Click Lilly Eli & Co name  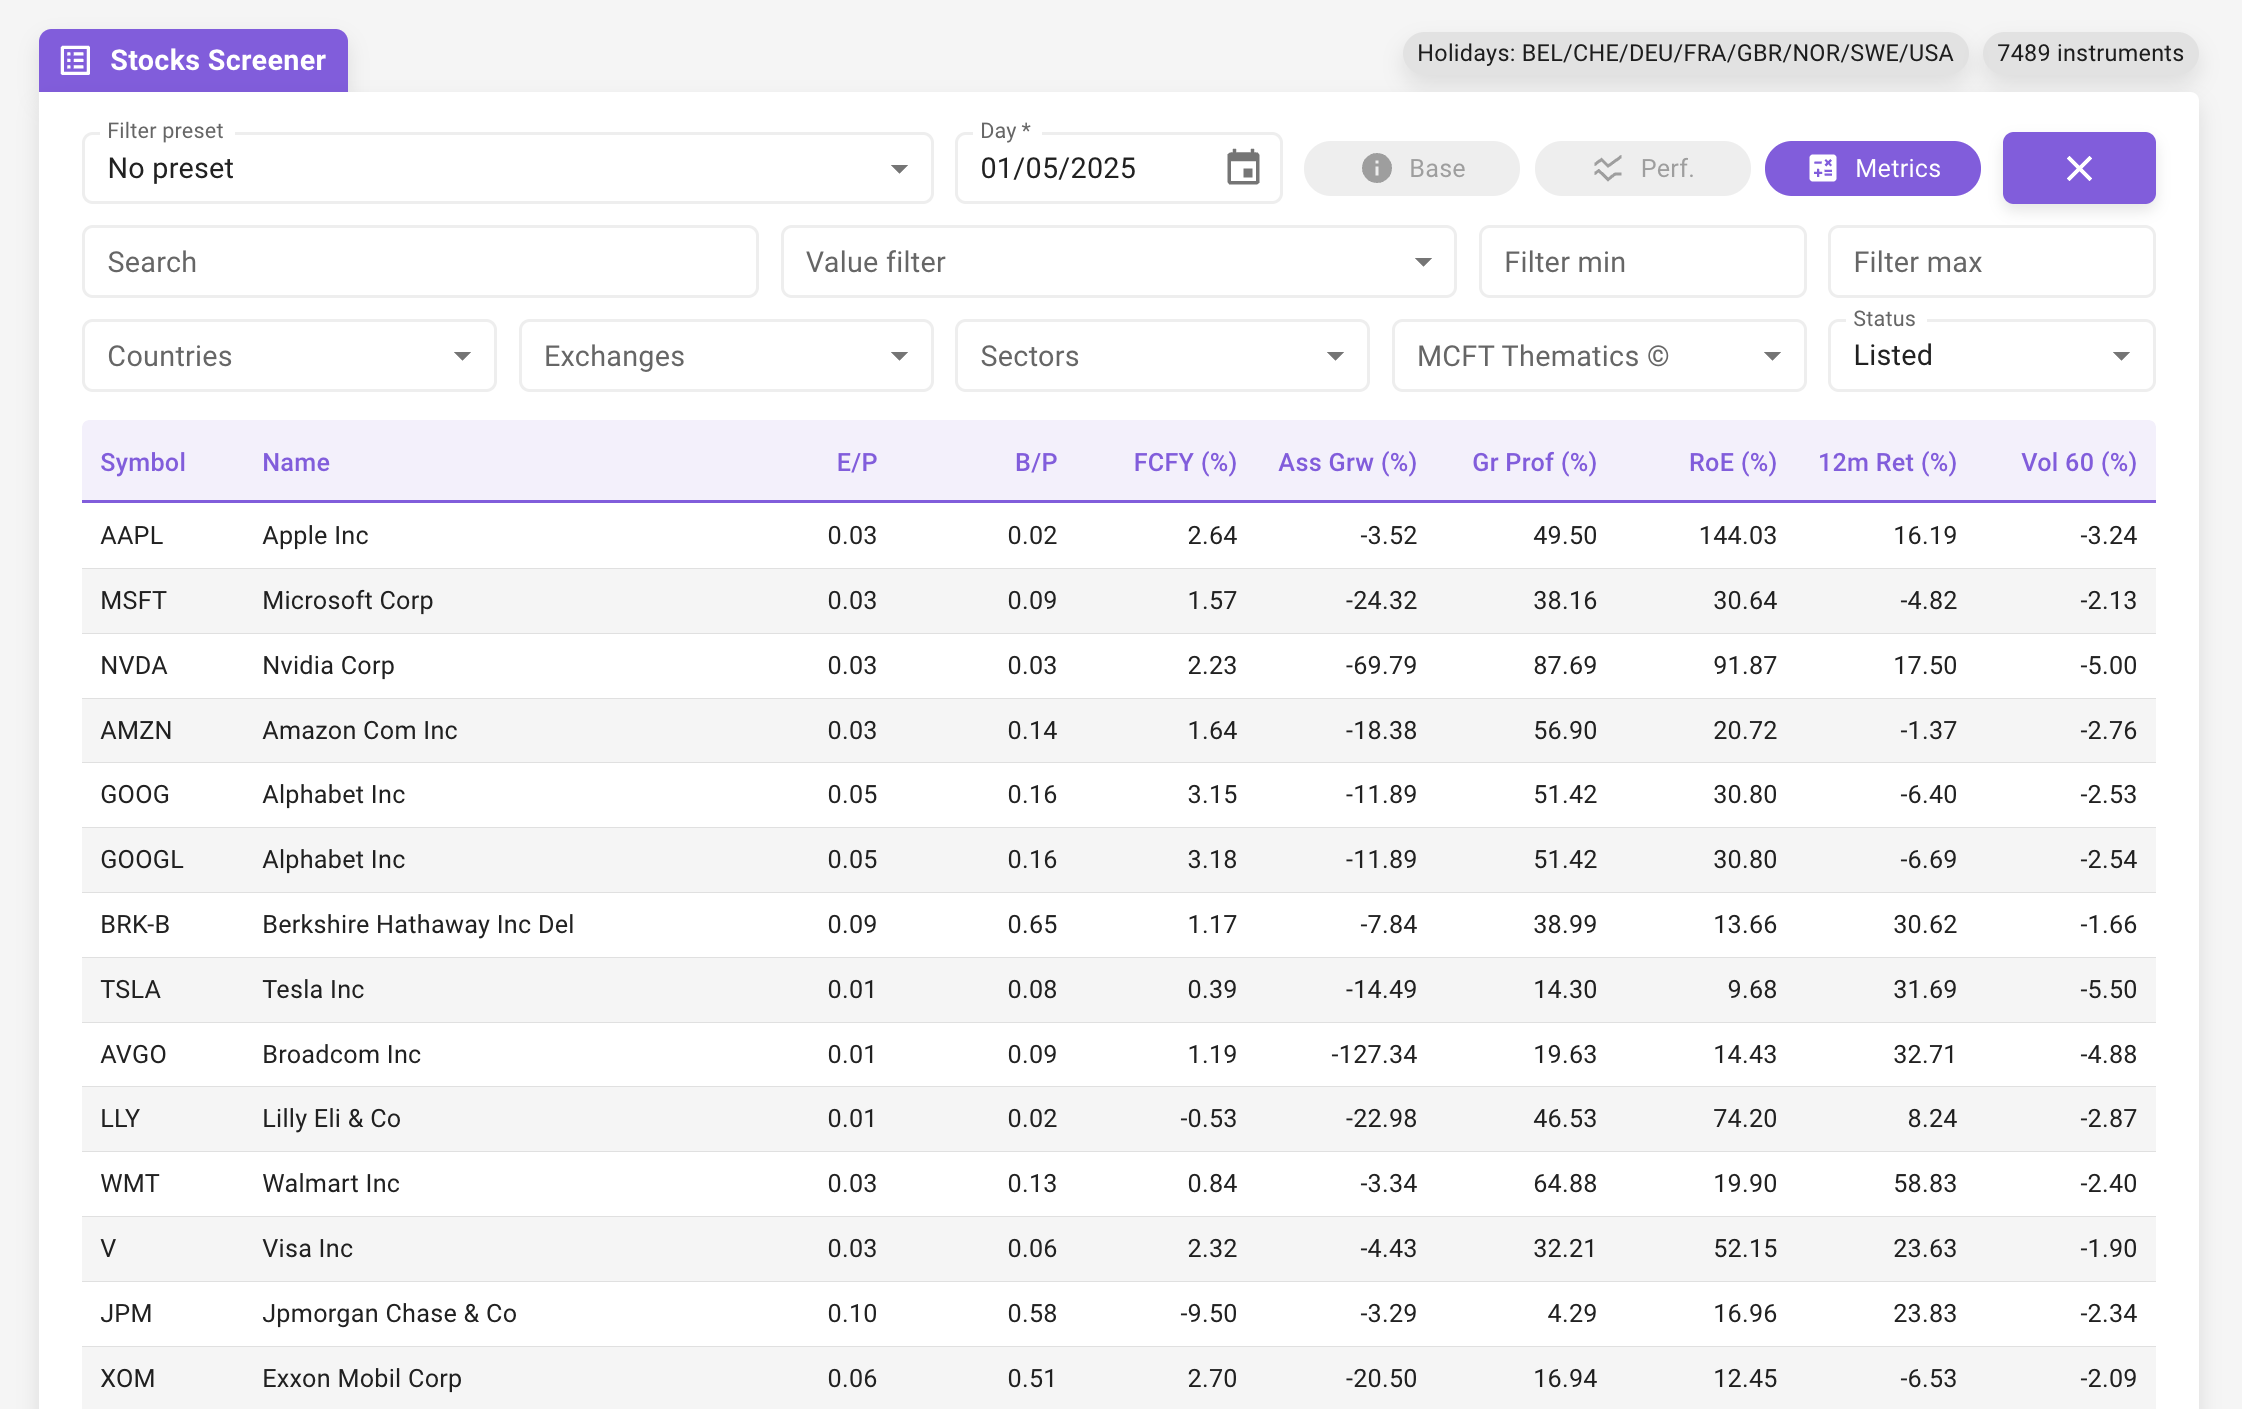(331, 1118)
